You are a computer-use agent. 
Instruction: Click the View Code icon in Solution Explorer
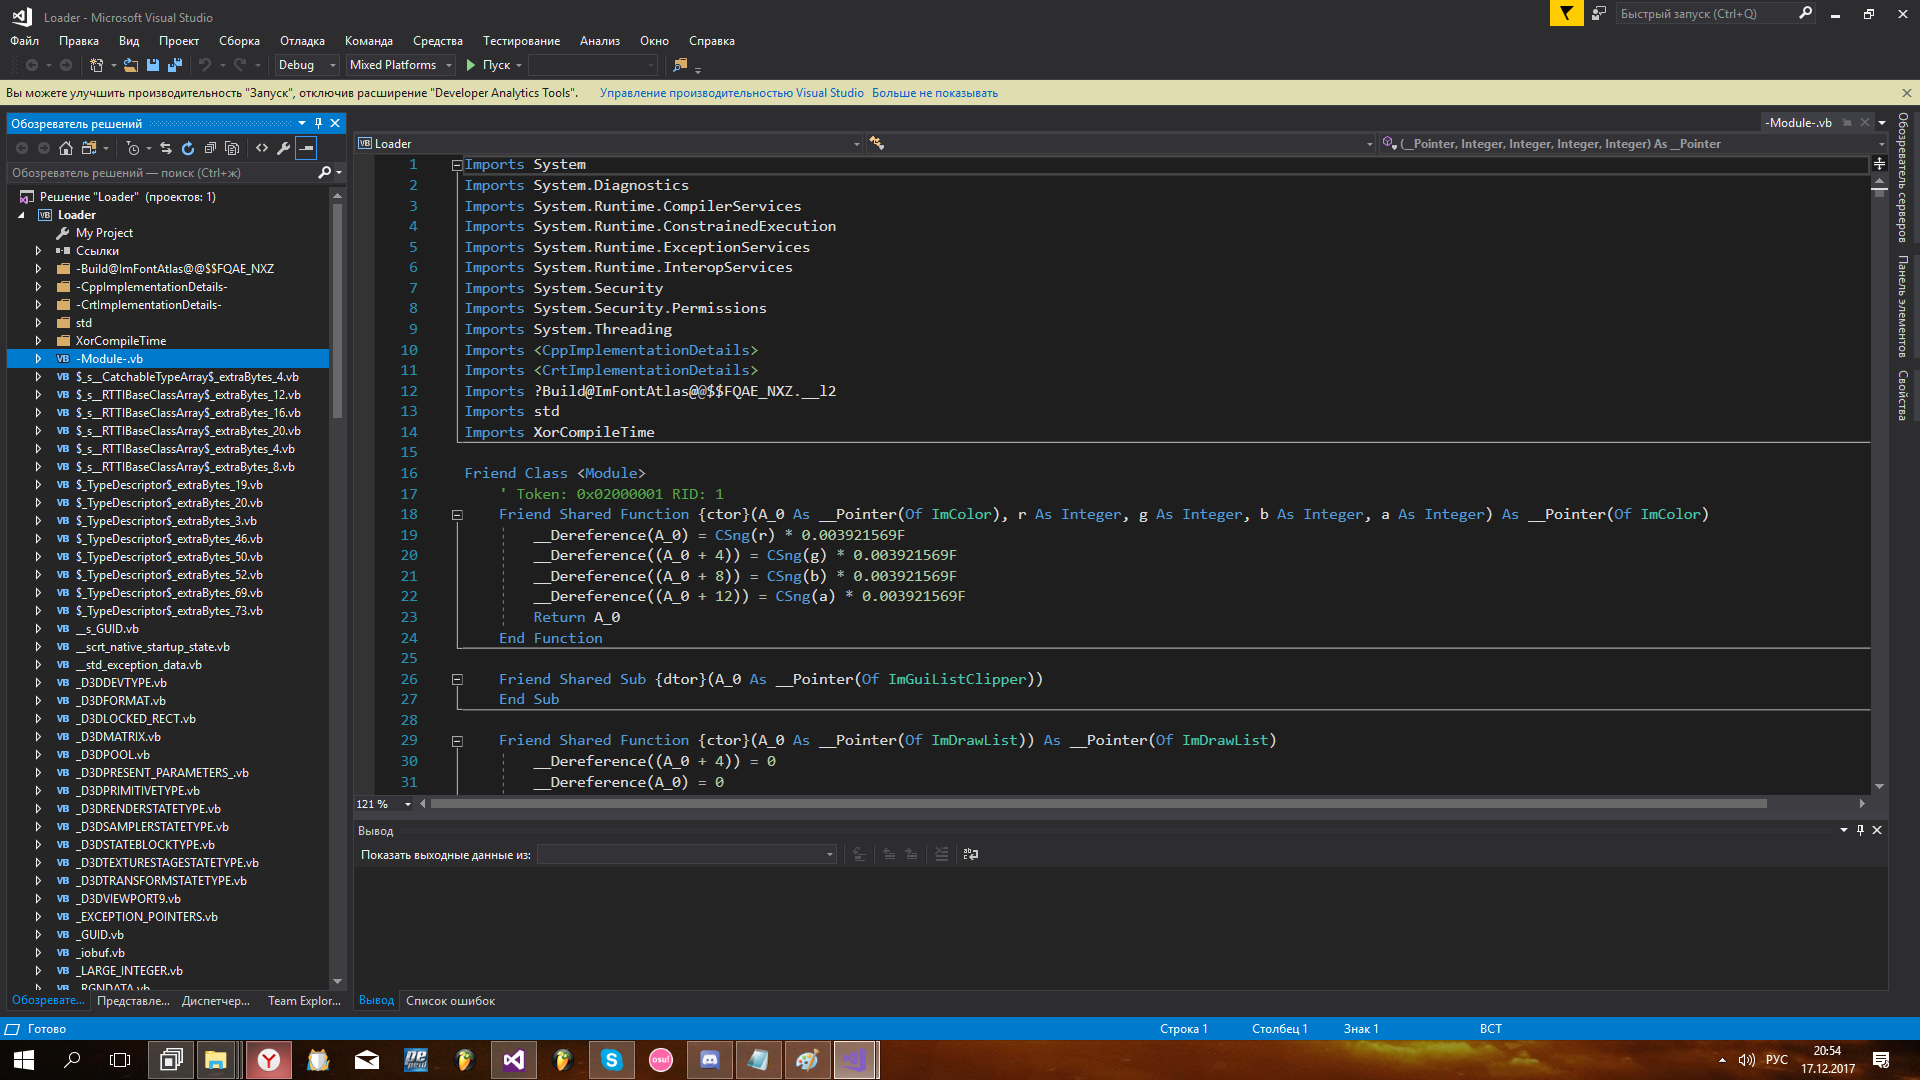262,148
